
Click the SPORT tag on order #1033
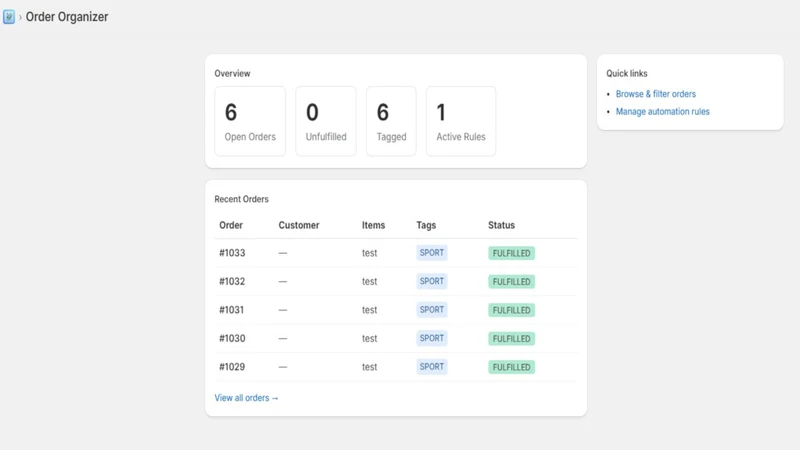(x=432, y=253)
